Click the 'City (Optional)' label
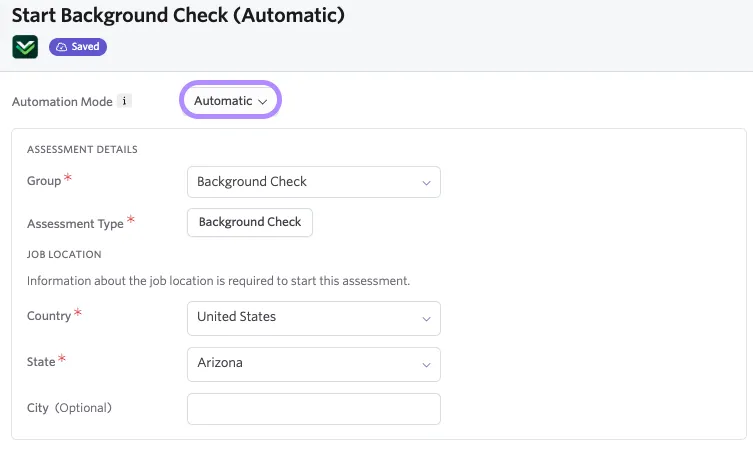 pyautogui.click(x=69, y=408)
